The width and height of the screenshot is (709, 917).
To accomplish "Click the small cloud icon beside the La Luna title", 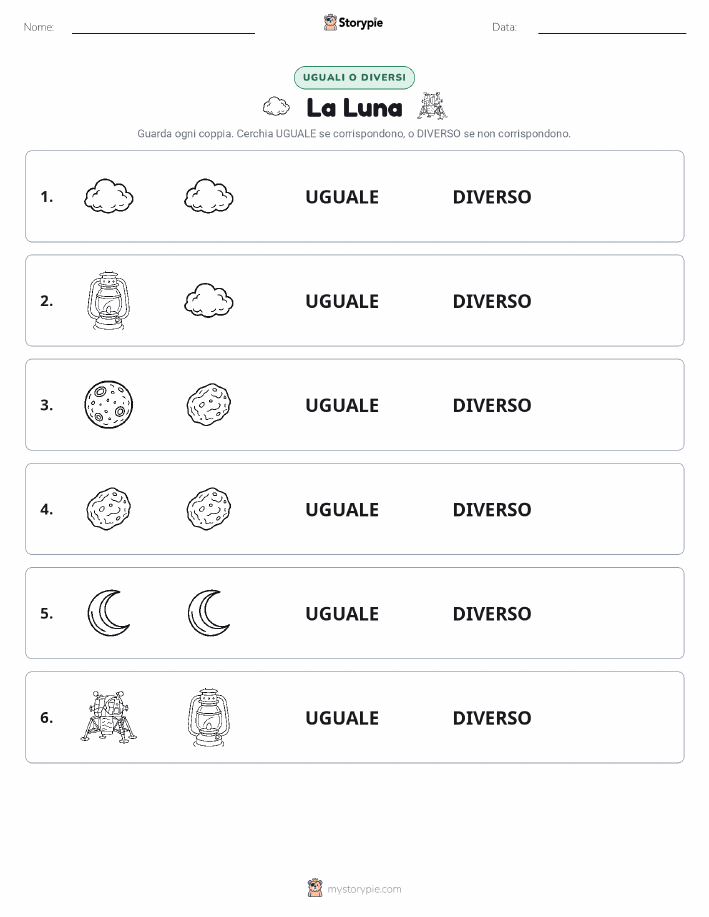I will coord(276,106).
